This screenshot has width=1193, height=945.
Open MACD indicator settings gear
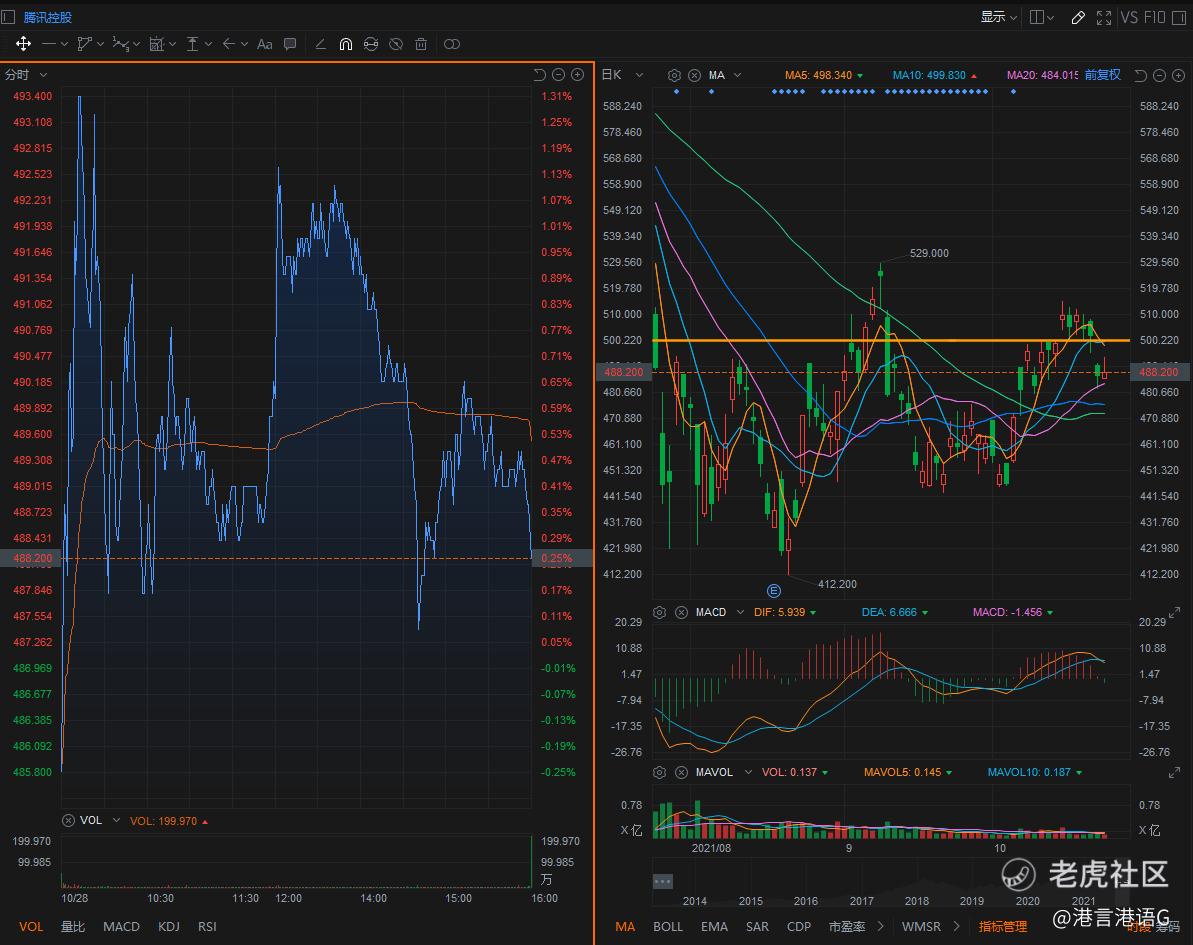click(660, 612)
